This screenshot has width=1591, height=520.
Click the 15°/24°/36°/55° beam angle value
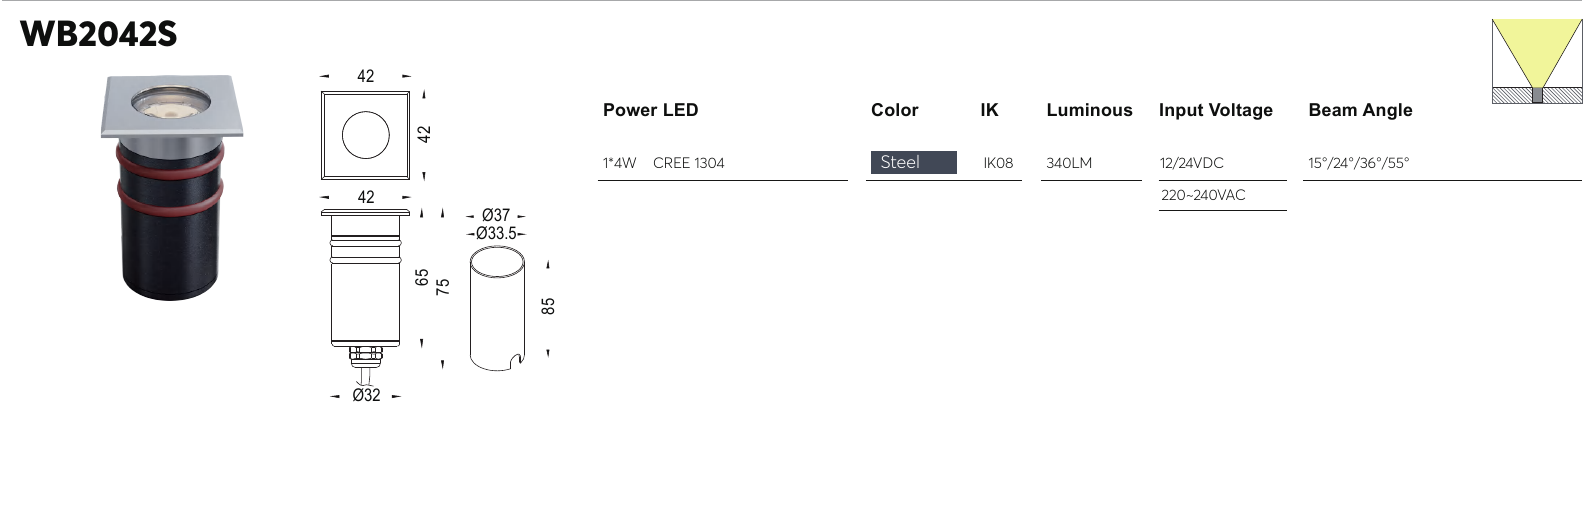tap(1359, 163)
